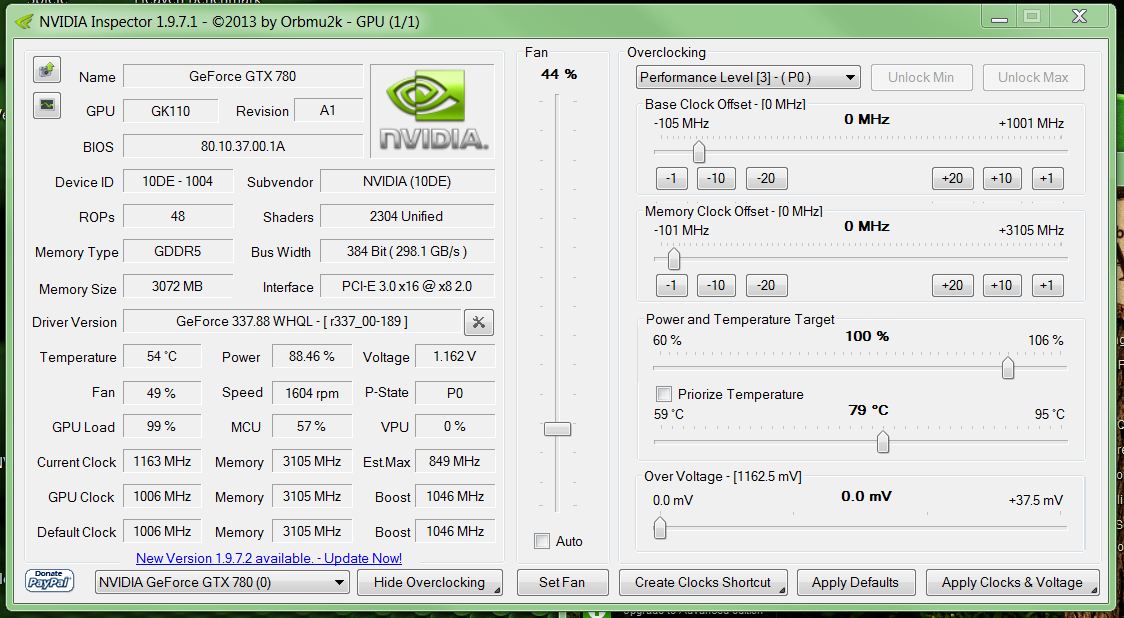The image size is (1124, 618).
Task: Click Memory Clock Offset -10 button
Action: coord(716,285)
